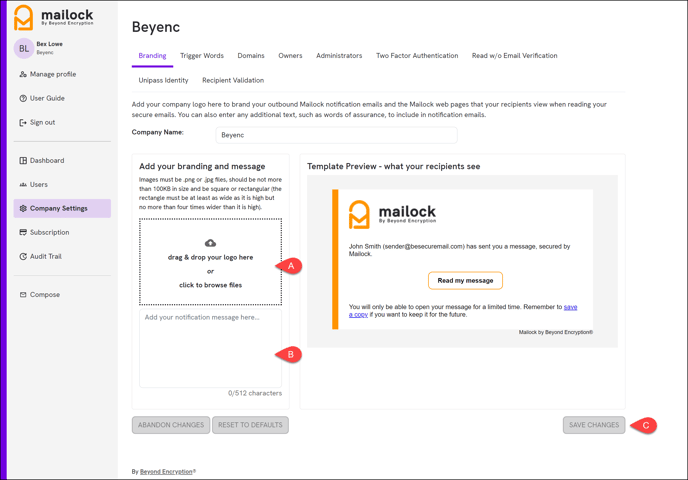Viewport: 688px width, 480px height.
Task: Click the Subscription card icon
Action: pyautogui.click(x=23, y=233)
